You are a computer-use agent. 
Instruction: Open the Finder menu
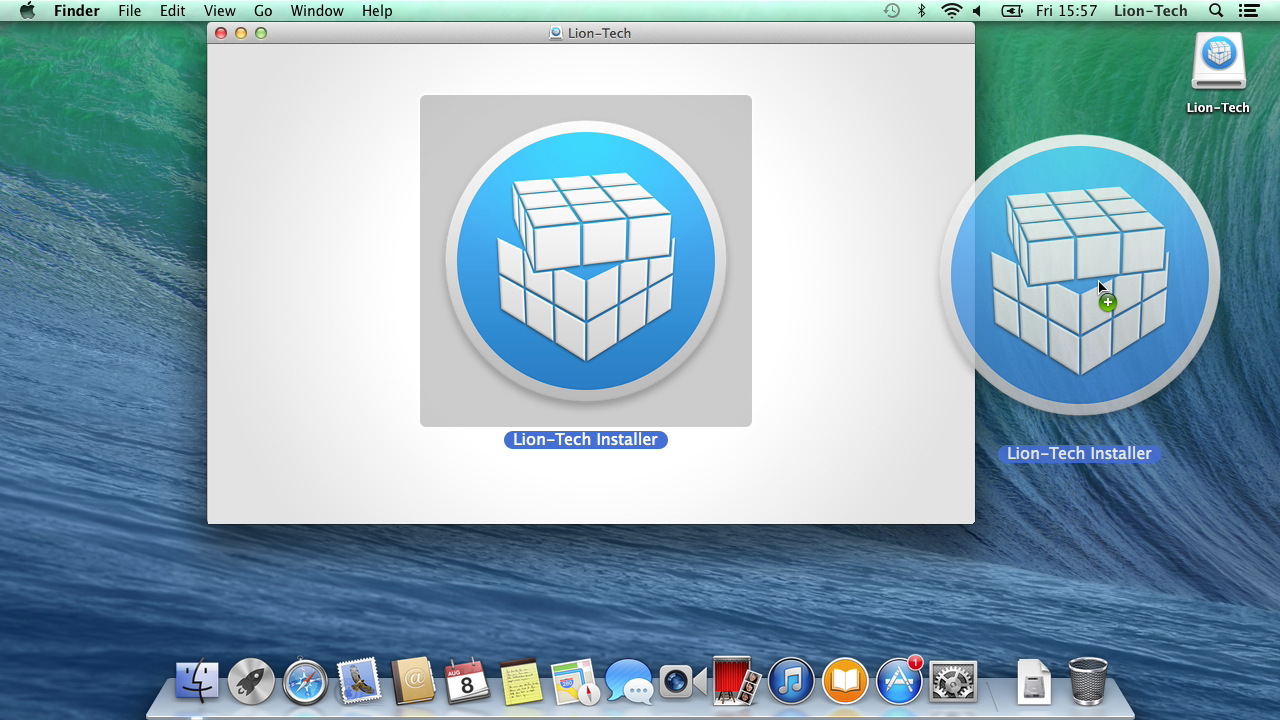[76, 11]
